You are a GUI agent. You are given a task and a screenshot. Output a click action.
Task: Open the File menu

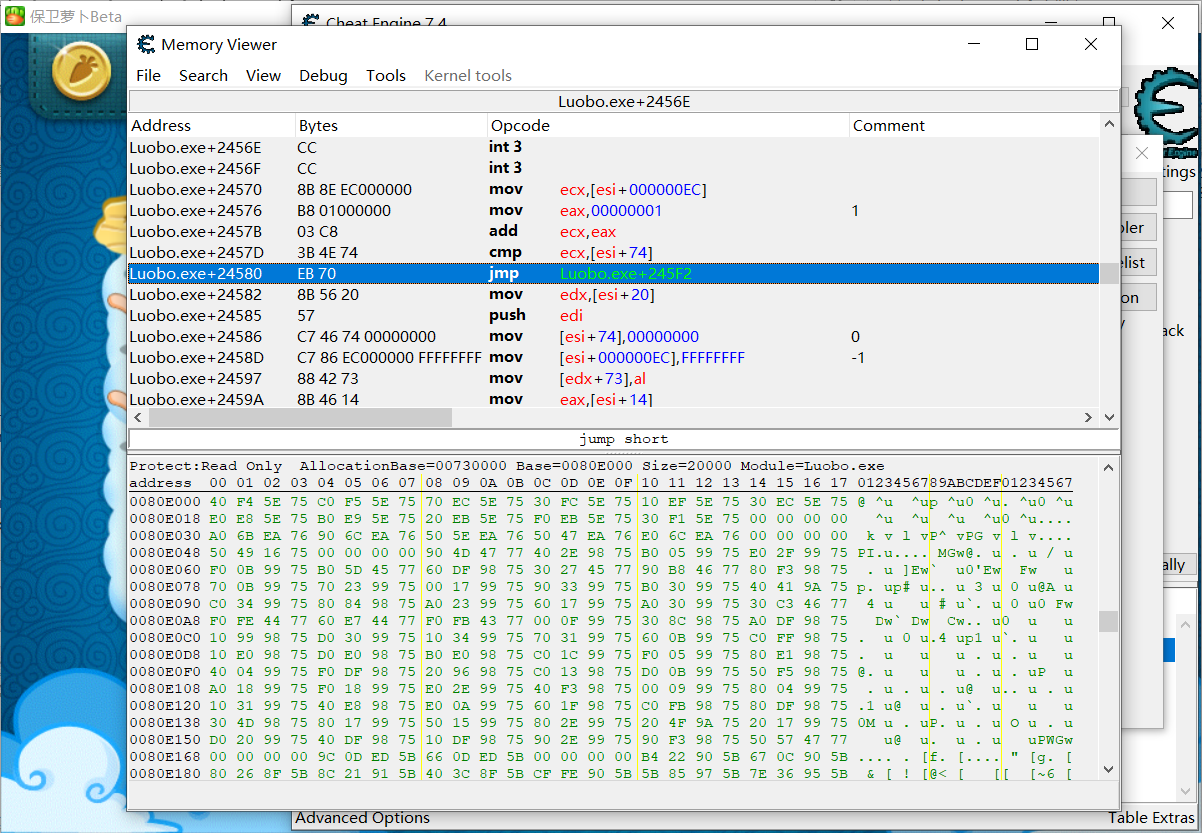pyautogui.click(x=148, y=76)
